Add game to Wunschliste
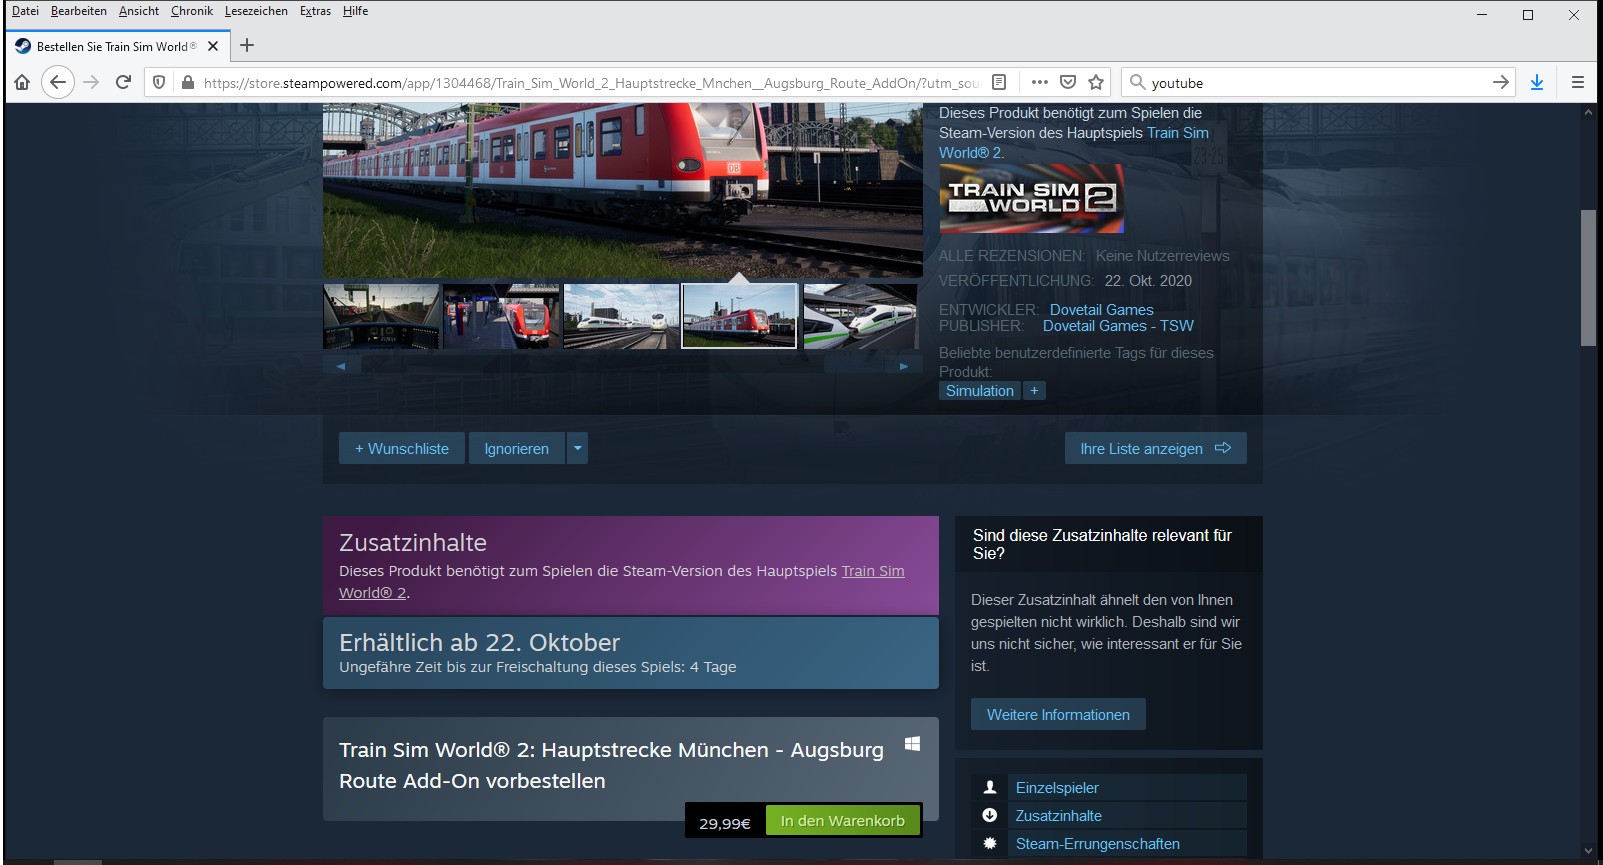This screenshot has height=865, width=1603. (x=402, y=448)
